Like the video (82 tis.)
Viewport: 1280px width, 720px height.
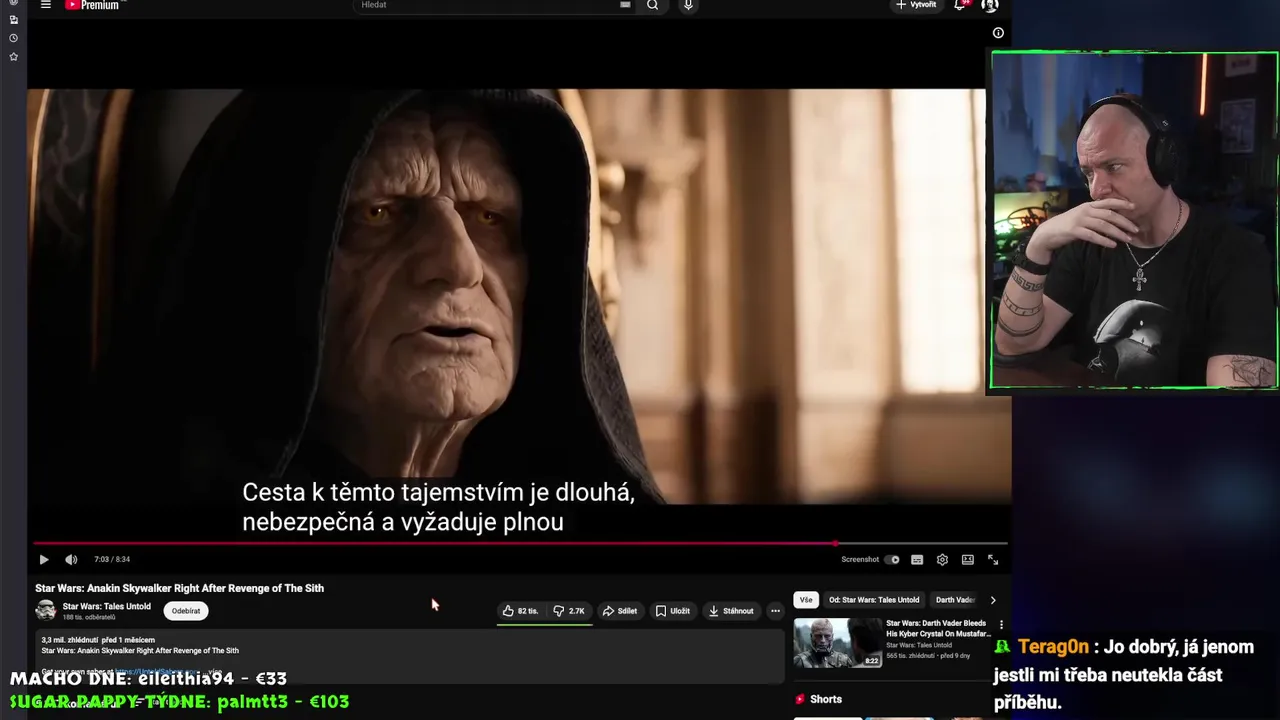tap(520, 611)
